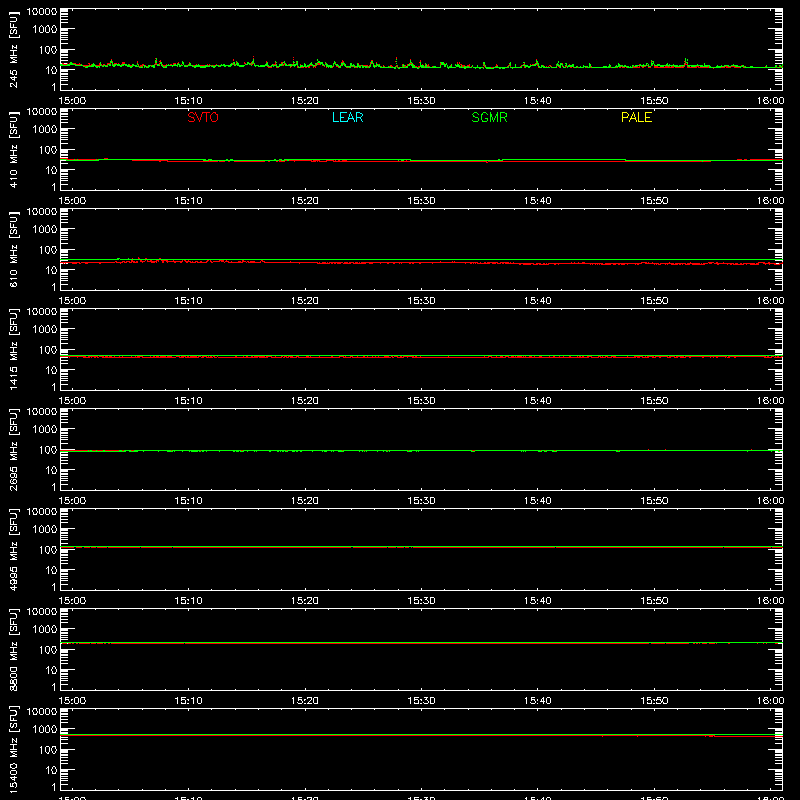Viewport: 800px width, 800px height.
Task: Click 15:40 tick label under 8800 MHz plot
Action: click(x=537, y=701)
